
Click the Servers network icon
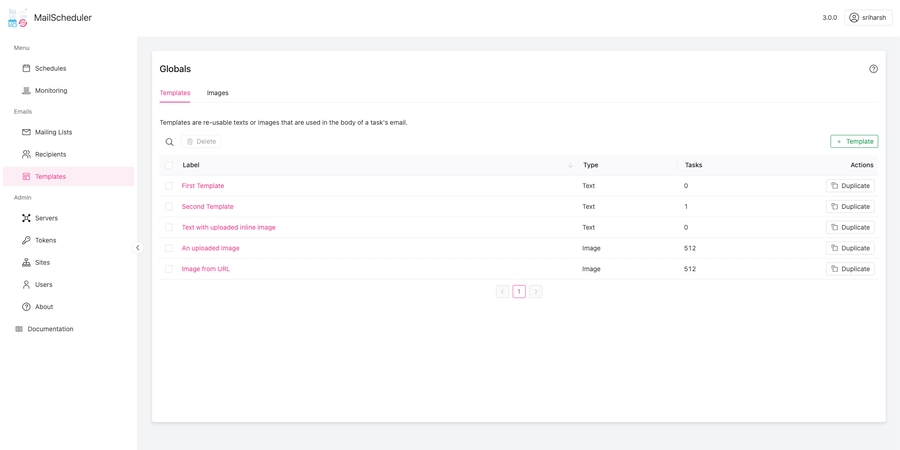(26, 218)
